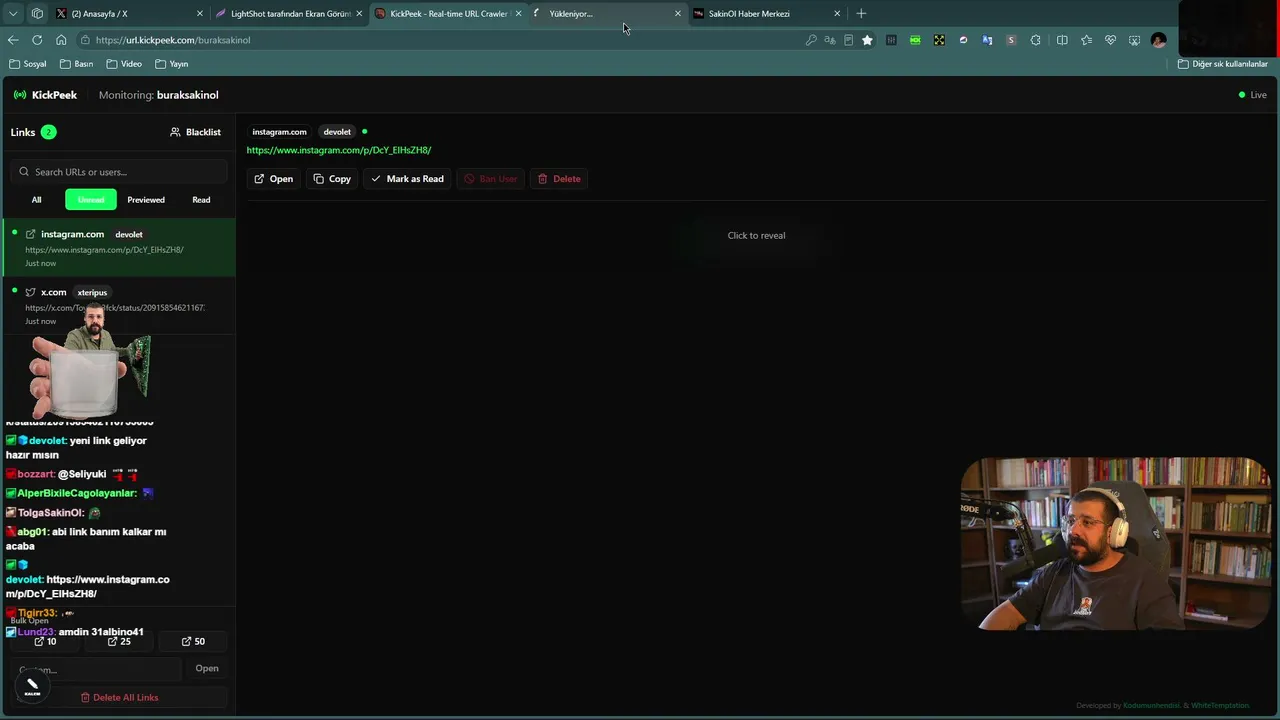Open the Basın bookmarks folder

(x=76, y=64)
